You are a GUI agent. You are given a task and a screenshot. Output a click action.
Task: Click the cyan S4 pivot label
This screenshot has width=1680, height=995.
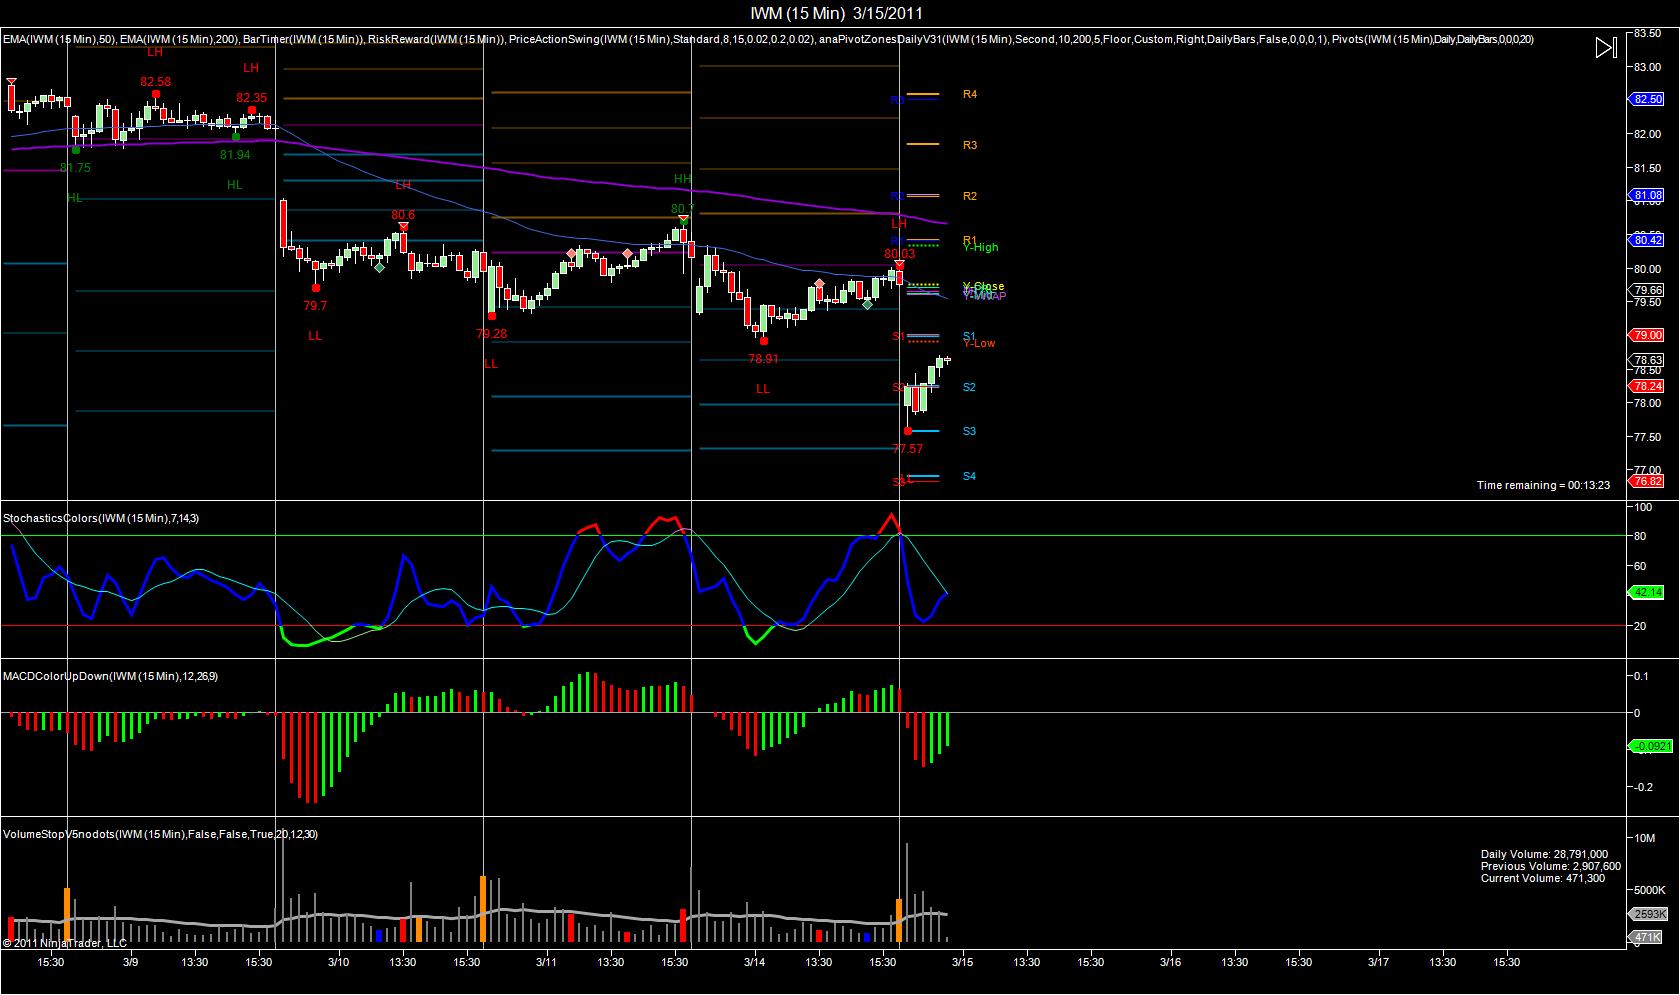coord(969,476)
